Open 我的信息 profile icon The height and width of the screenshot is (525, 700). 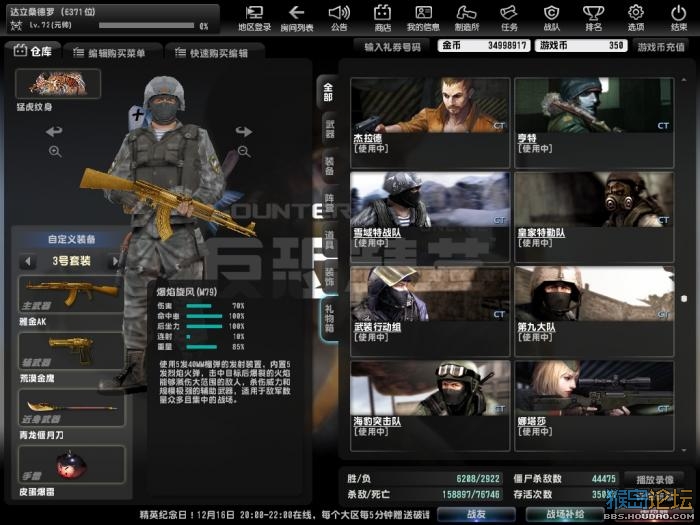click(x=423, y=18)
